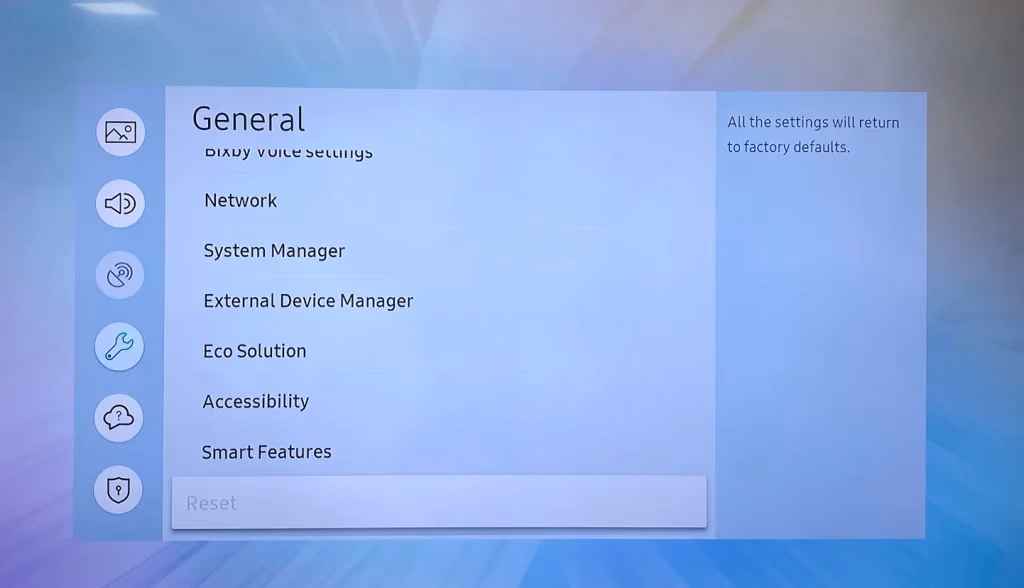The width and height of the screenshot is (1024, 588).
Task: Open the Smart Features entry
Action: pyautogui.click(x=267, y=452)
